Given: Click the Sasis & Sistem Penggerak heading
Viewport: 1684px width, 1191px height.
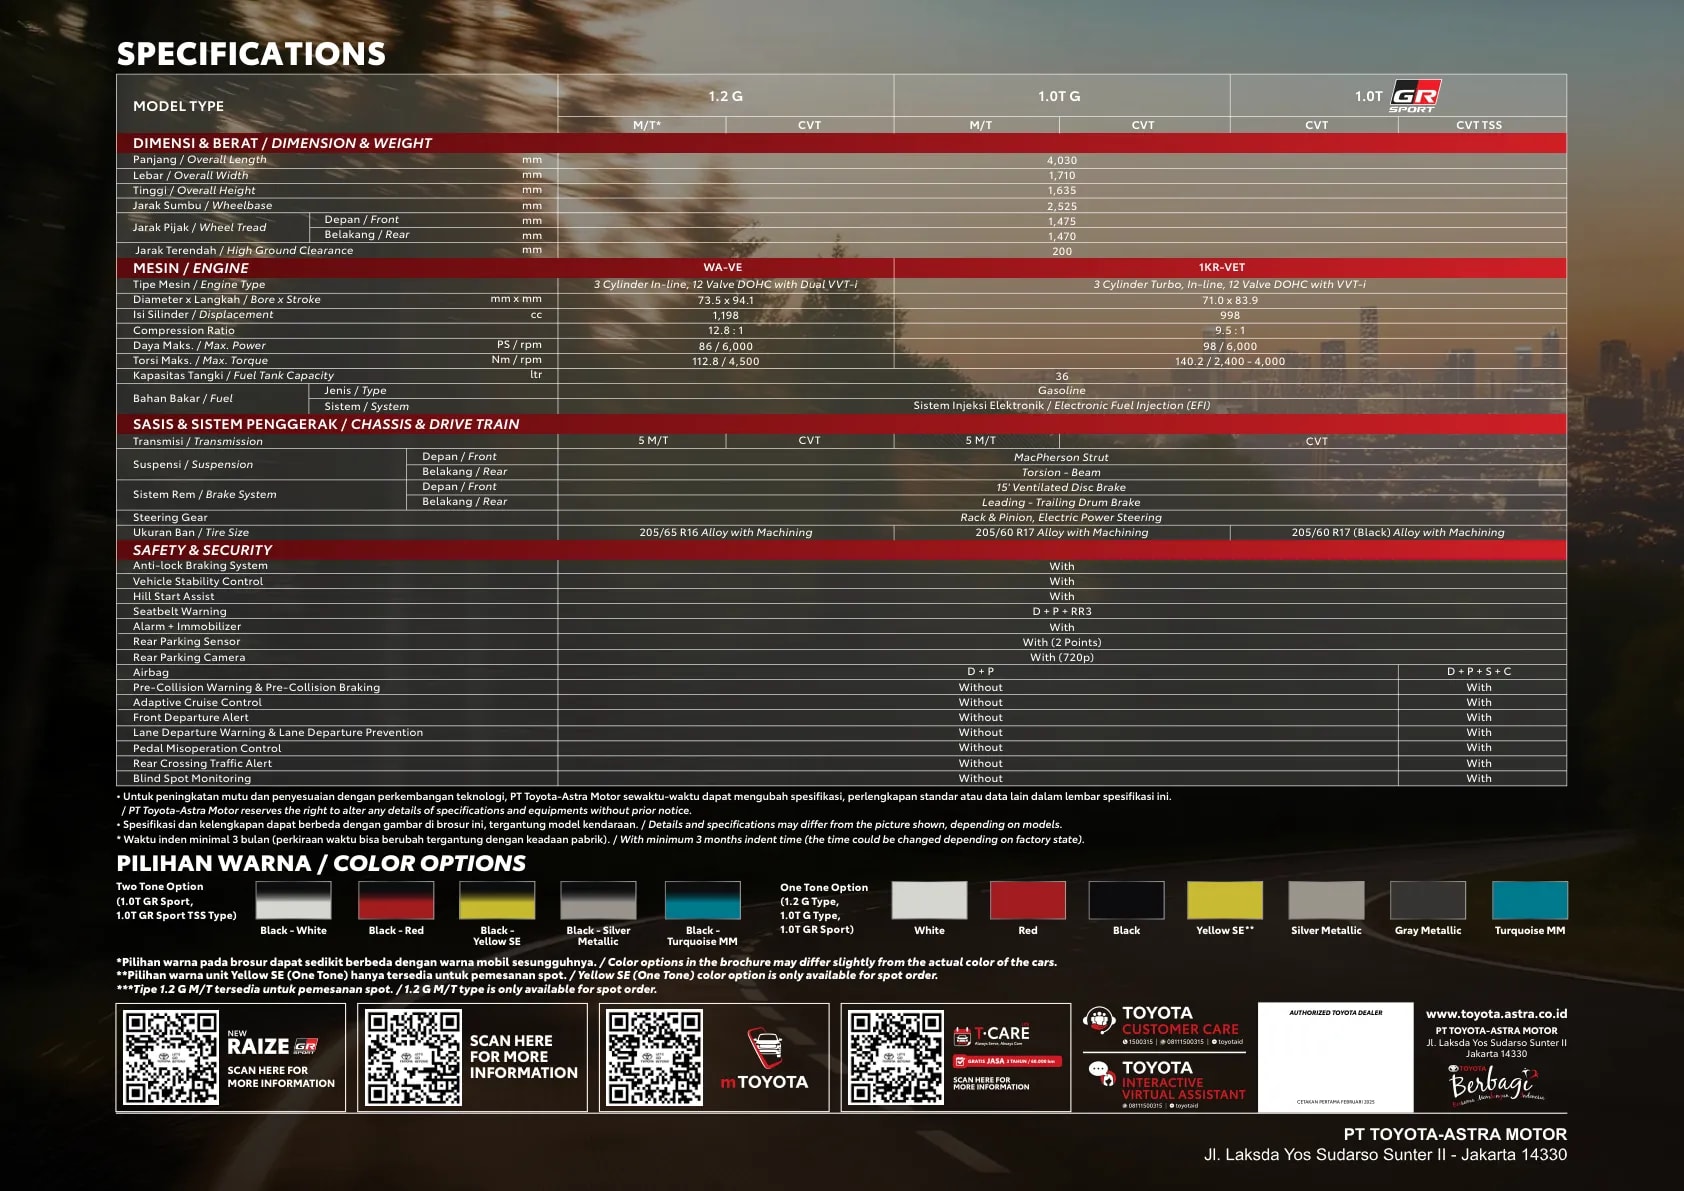Looking at the screenshot, I should 326,424.
